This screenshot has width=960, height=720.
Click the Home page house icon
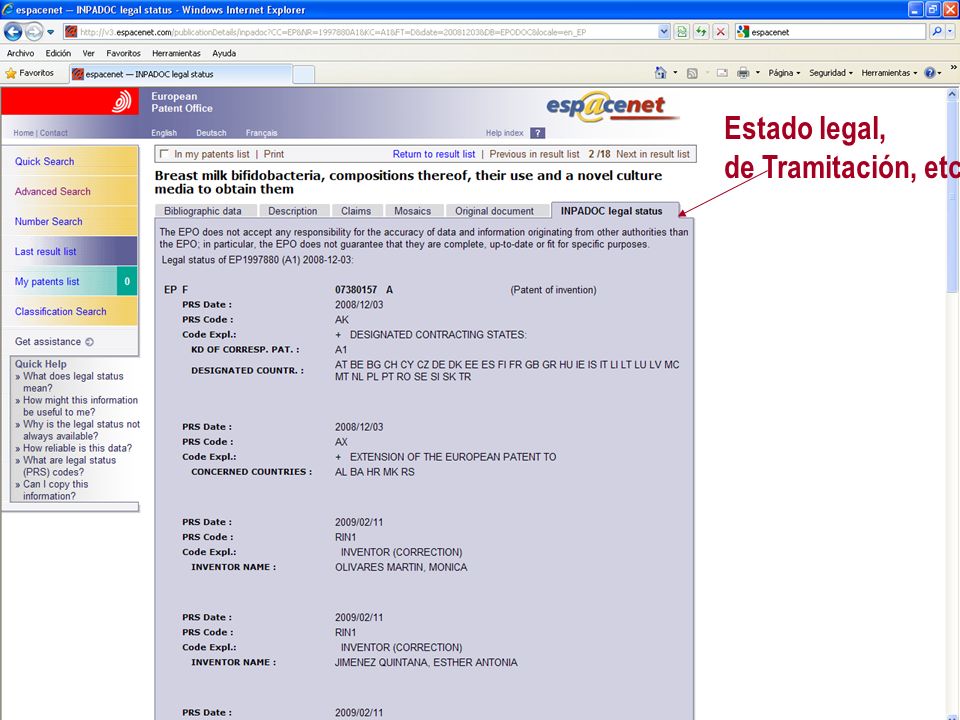point(660,73)
